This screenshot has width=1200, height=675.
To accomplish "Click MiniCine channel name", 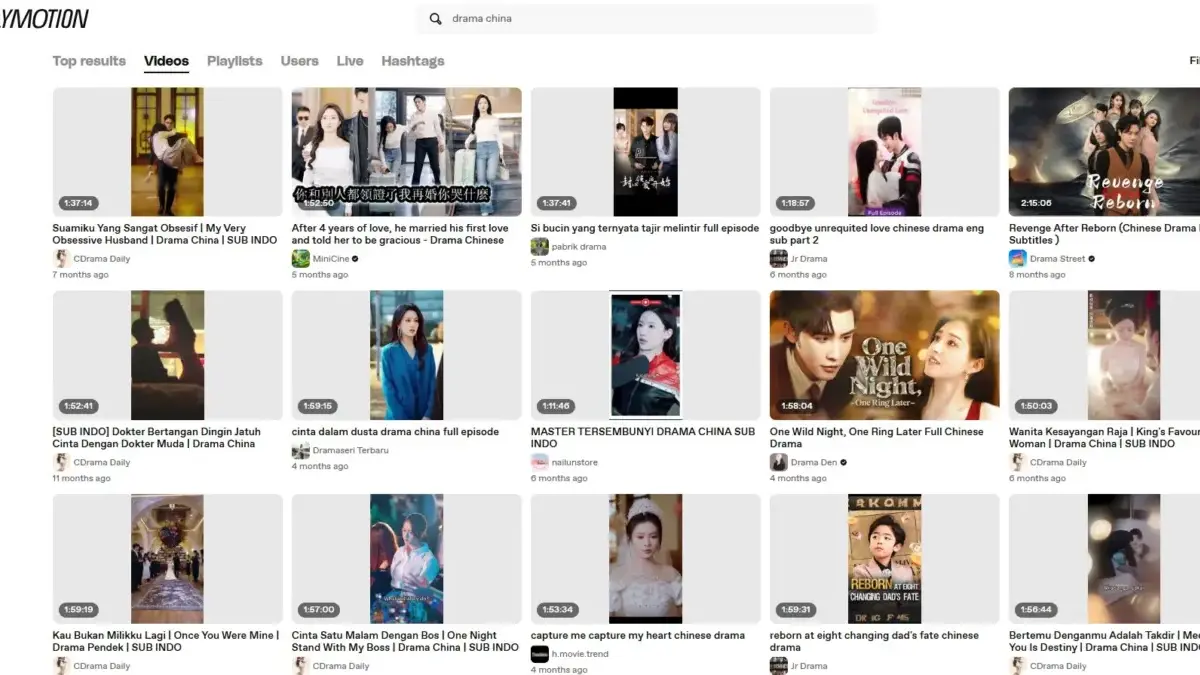I will (x=331, y=259).
